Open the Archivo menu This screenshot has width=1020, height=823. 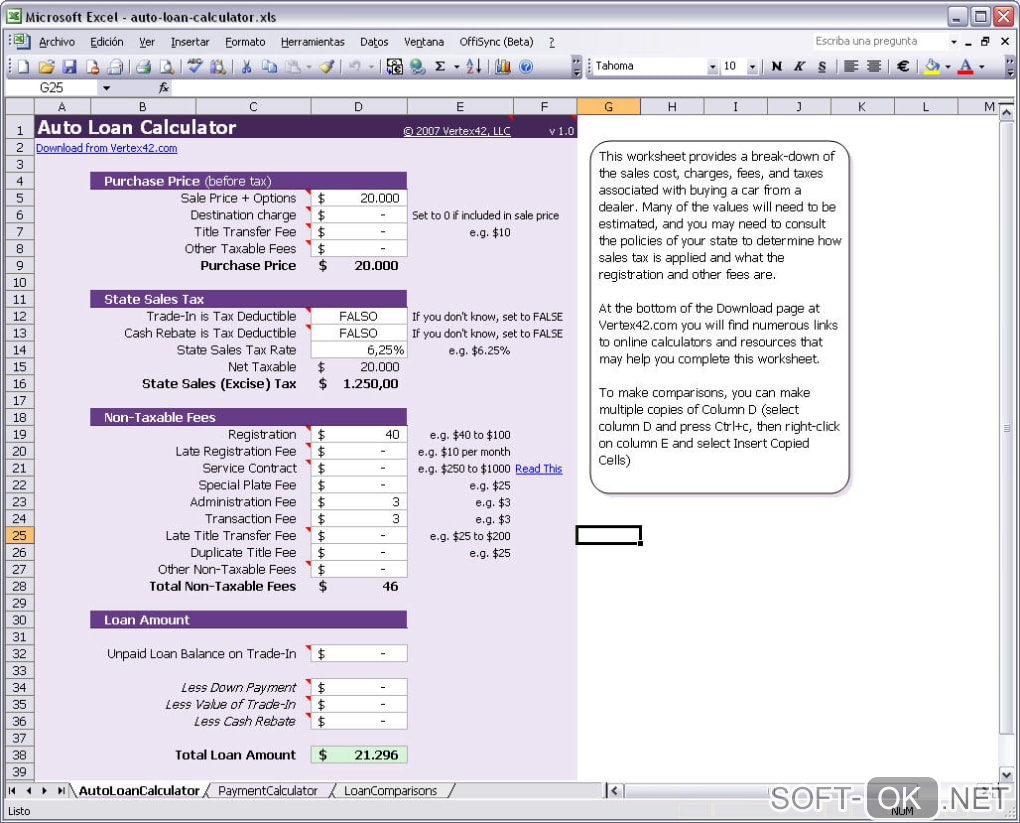[57, 42]
